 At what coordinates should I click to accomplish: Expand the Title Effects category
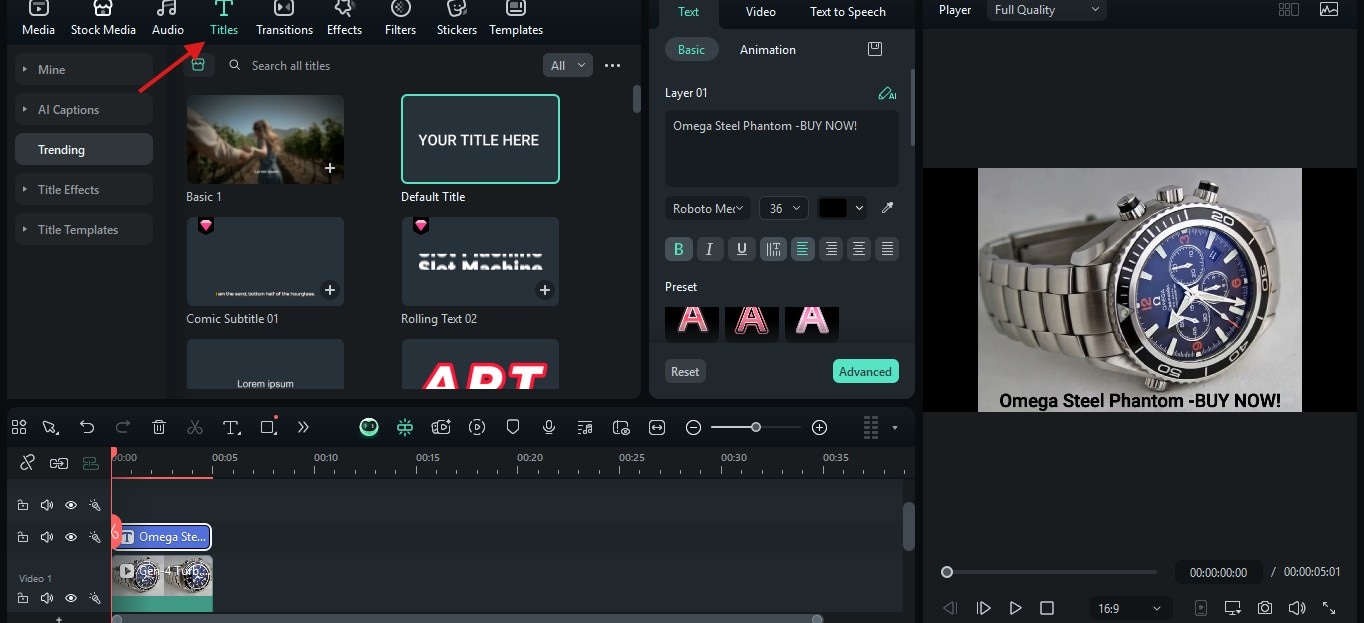click(x=84, y=189)
